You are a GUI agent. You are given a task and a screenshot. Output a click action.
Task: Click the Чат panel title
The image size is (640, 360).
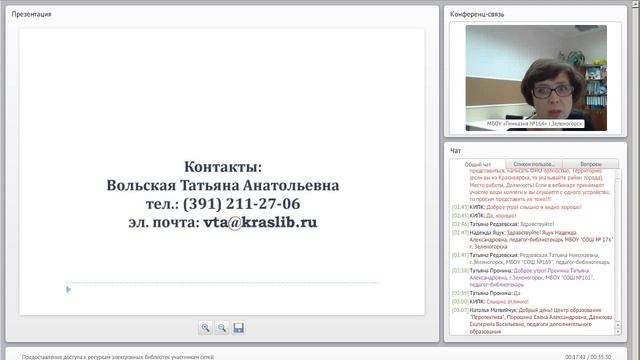[455, 151]
